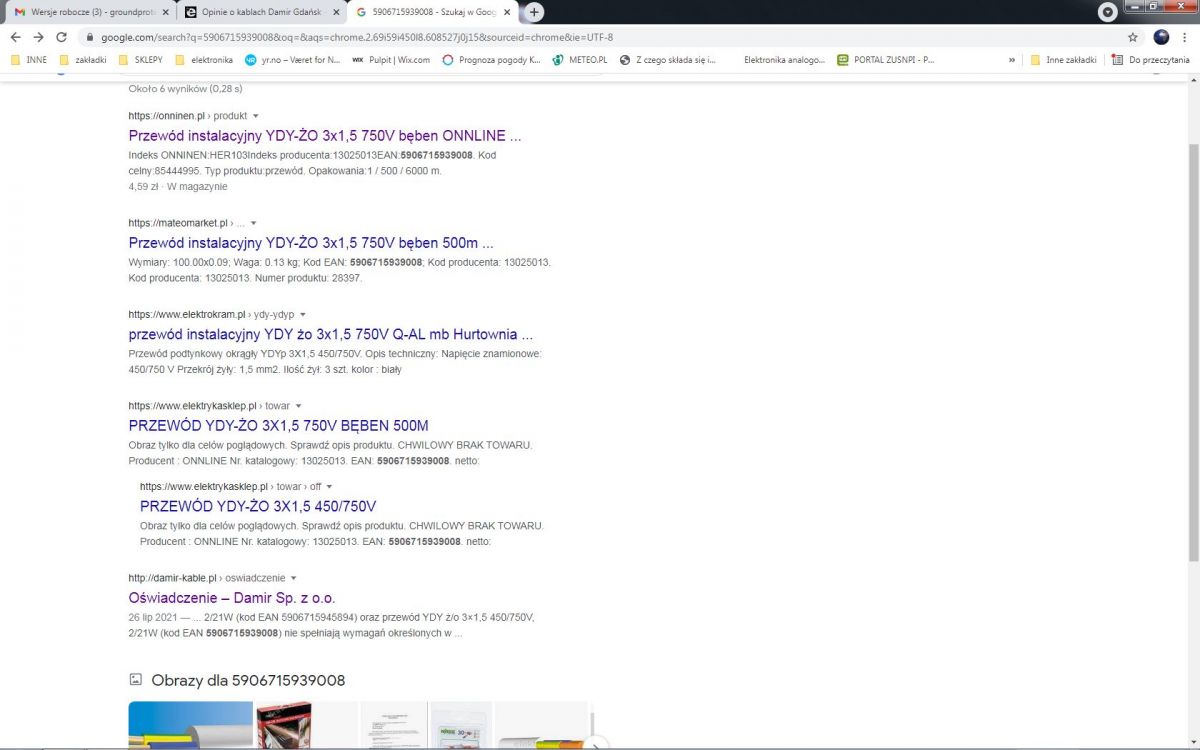Click the image icon beside Obrazy dla

point(136,680)
